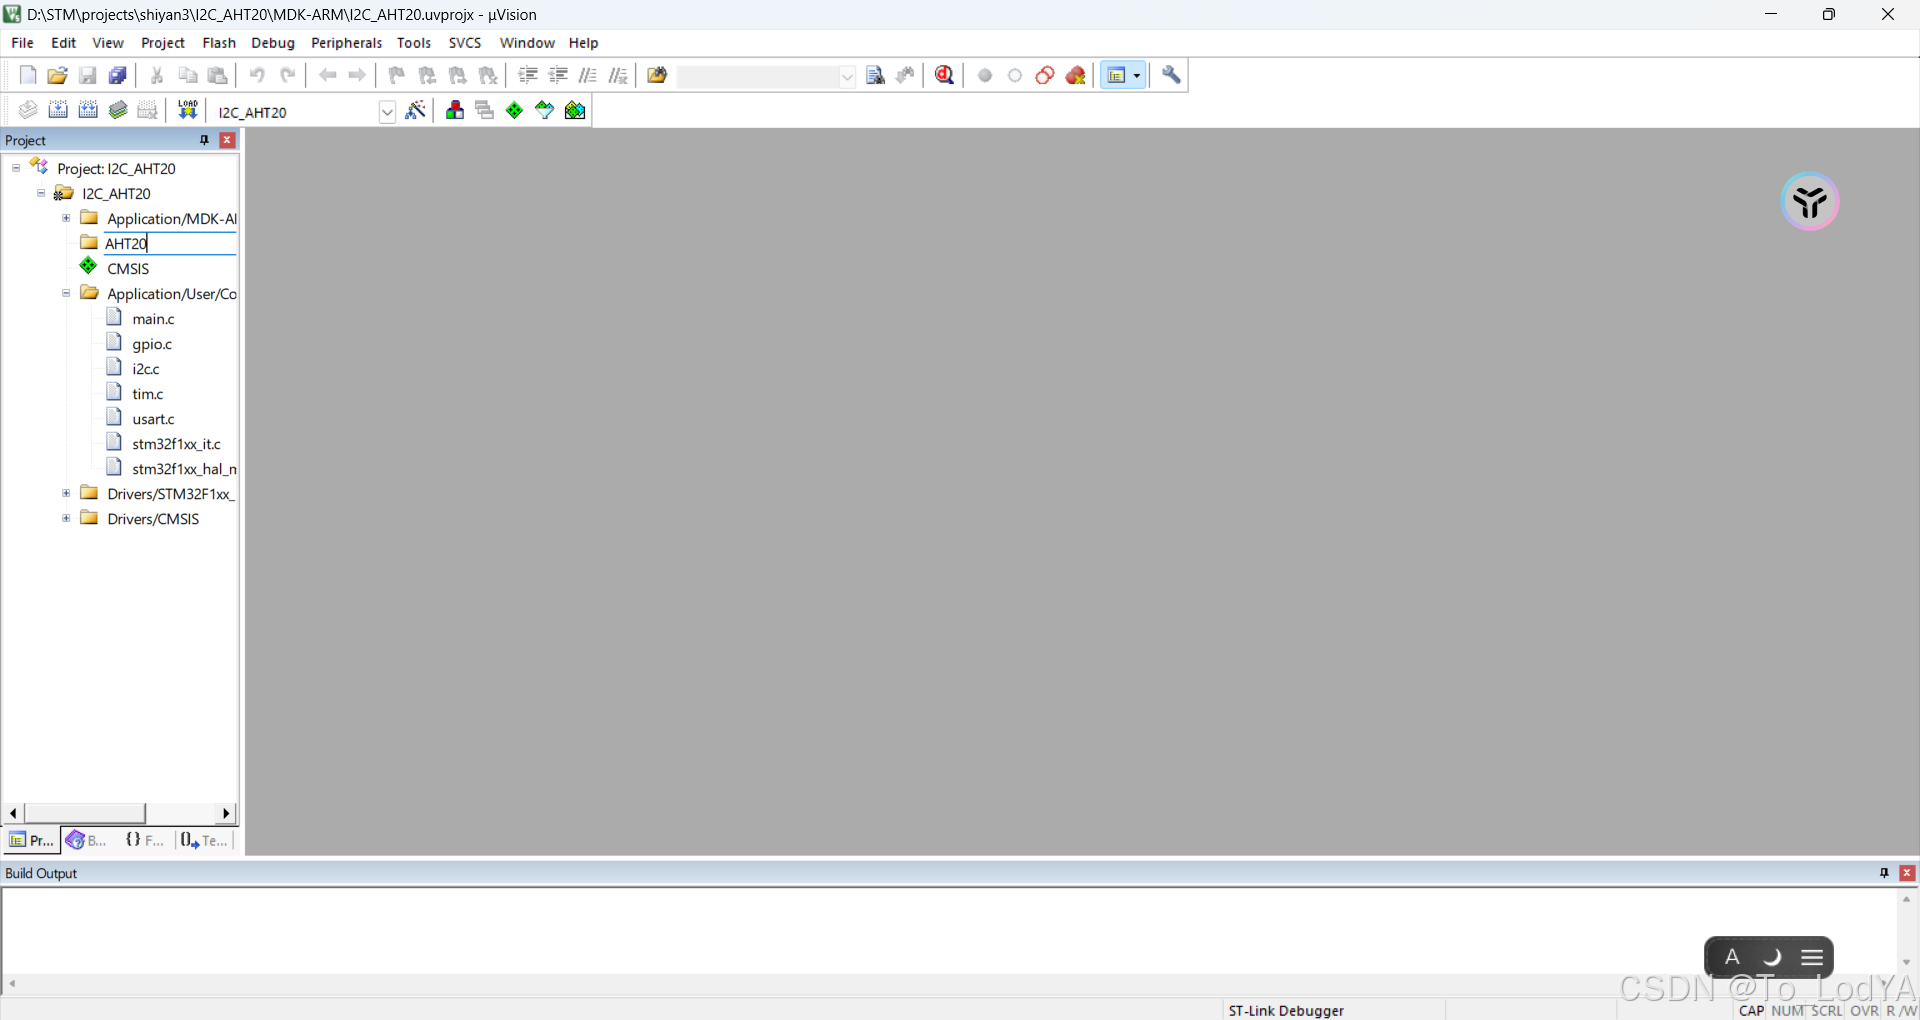Click the Indent selected lines icon

point(528,75)
